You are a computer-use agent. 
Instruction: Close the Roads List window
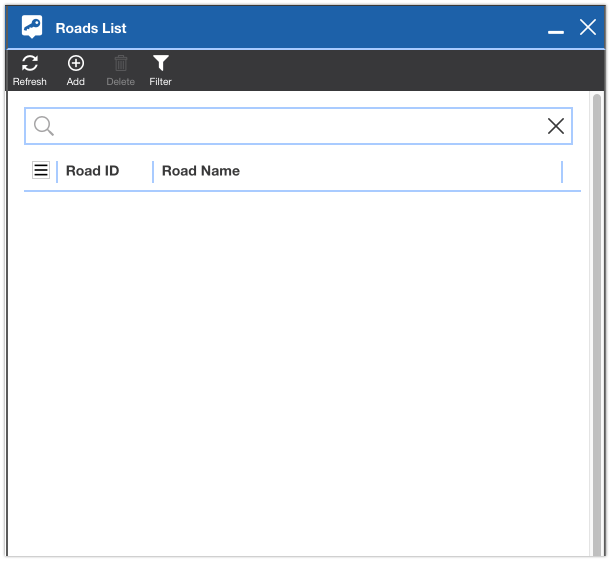[588, 27]
